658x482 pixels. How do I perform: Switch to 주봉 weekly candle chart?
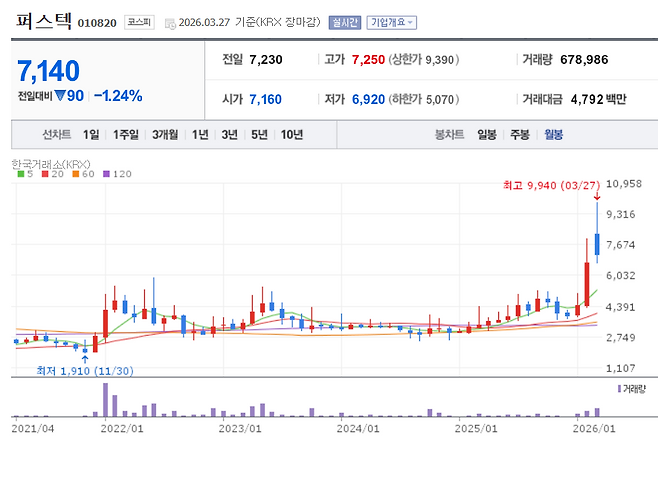[520, 134]
